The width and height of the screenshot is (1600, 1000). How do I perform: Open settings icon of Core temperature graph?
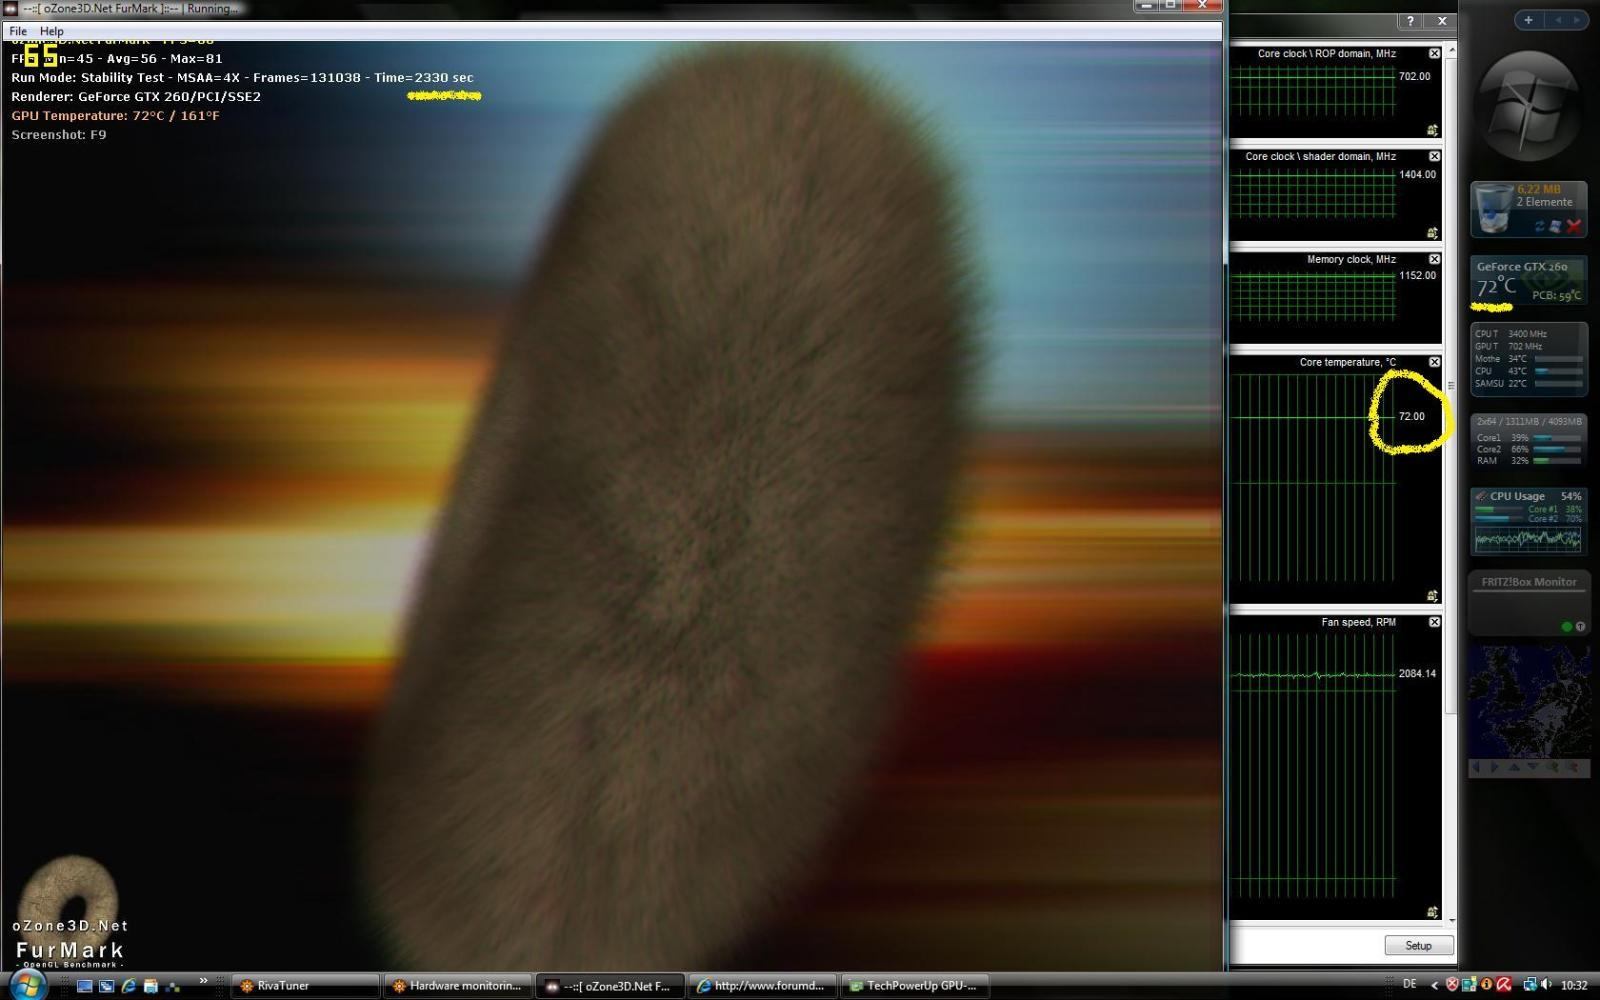click(x=1432, y=596)
